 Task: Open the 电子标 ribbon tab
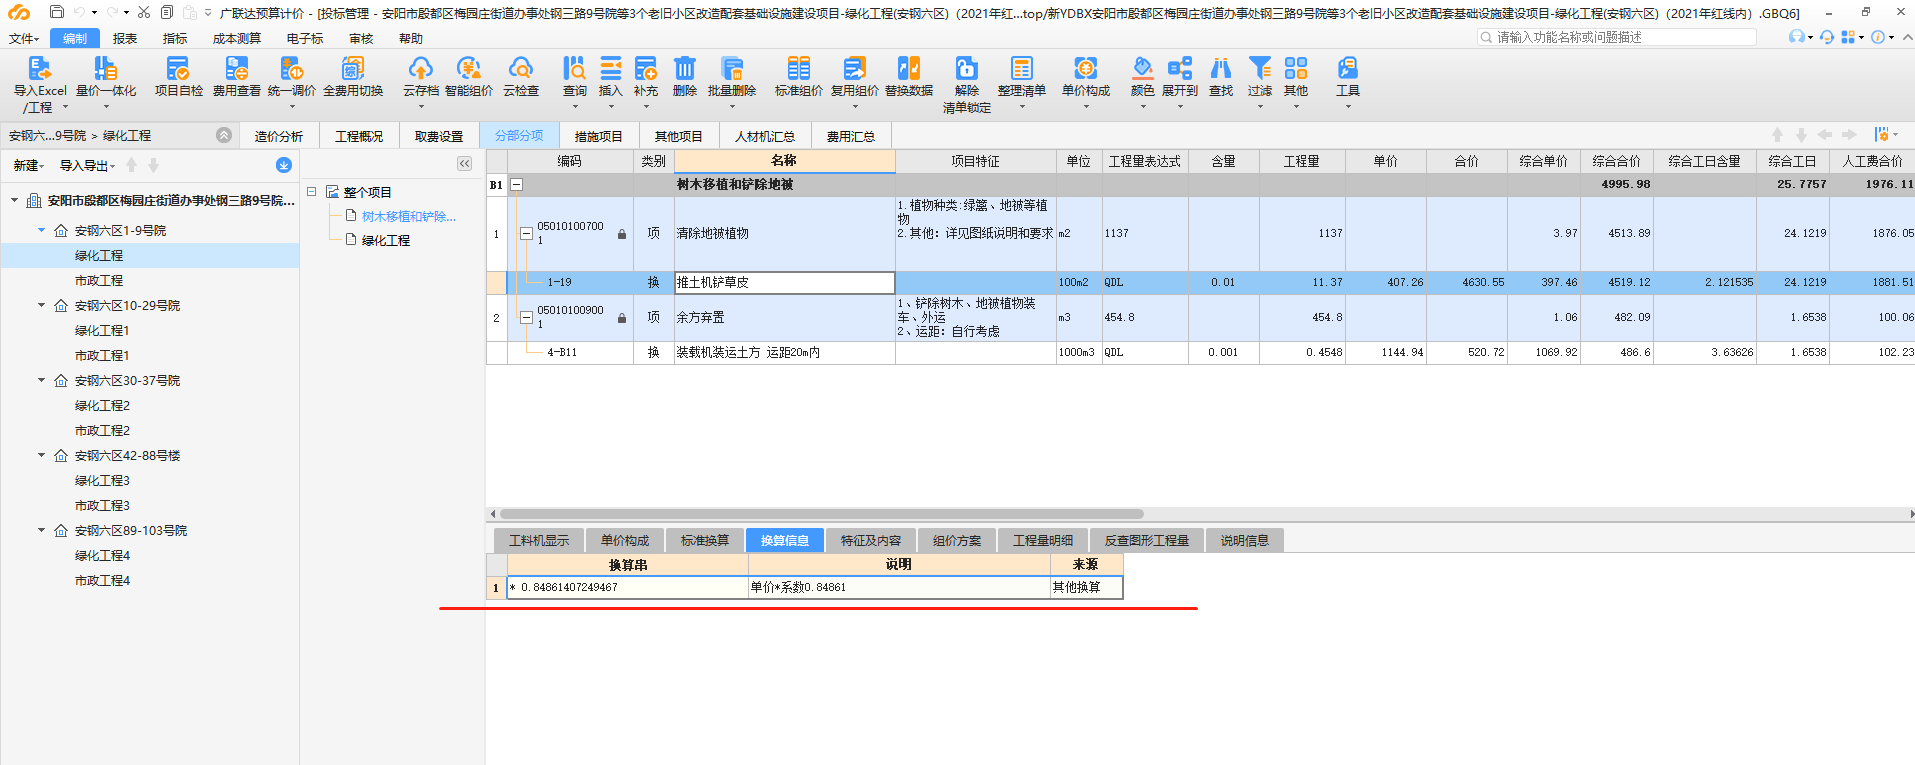click(x=304, y=38)
